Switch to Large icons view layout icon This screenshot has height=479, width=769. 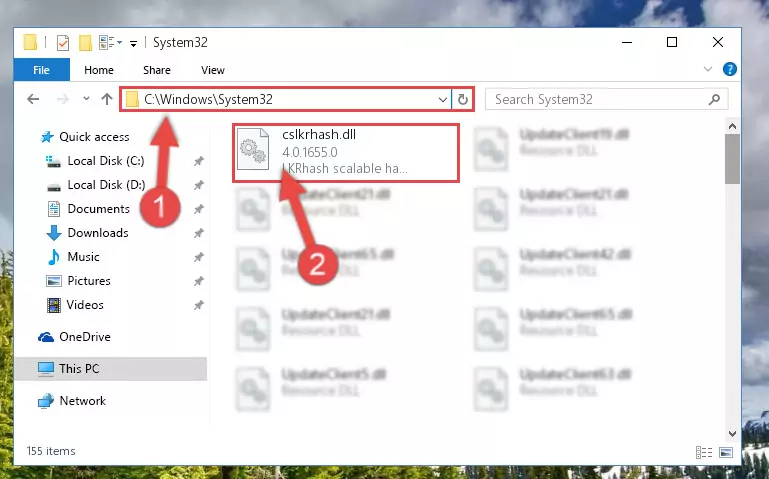[726, 452]
